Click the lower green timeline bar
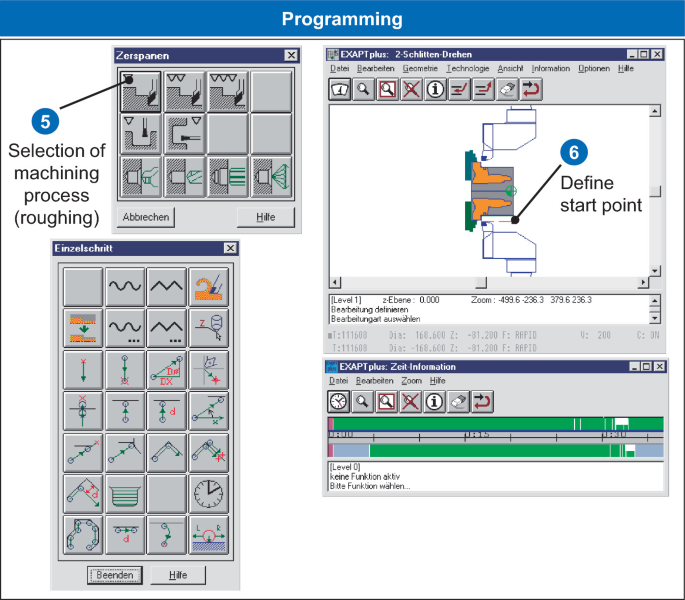The height and width of the screenshot is (600, 685). 494,451
